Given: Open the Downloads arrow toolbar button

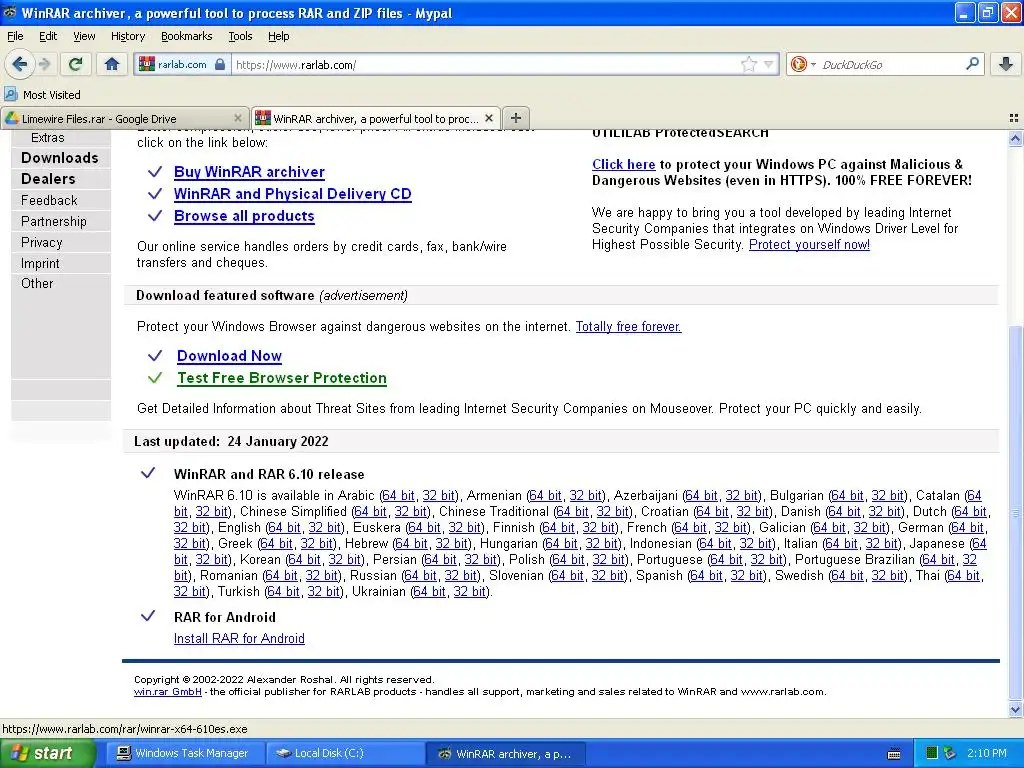Looking at the screenshot, I should click(1006, 64).
